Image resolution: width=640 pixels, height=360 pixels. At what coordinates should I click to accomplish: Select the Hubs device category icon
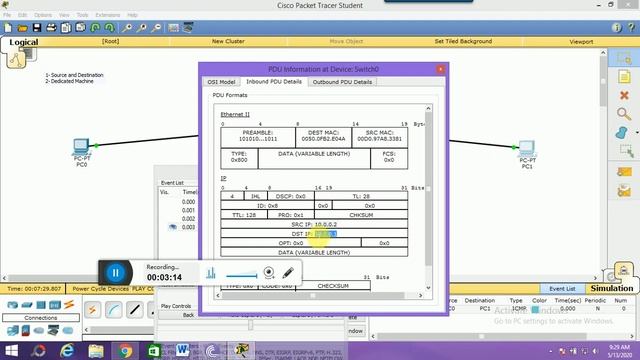41,304
